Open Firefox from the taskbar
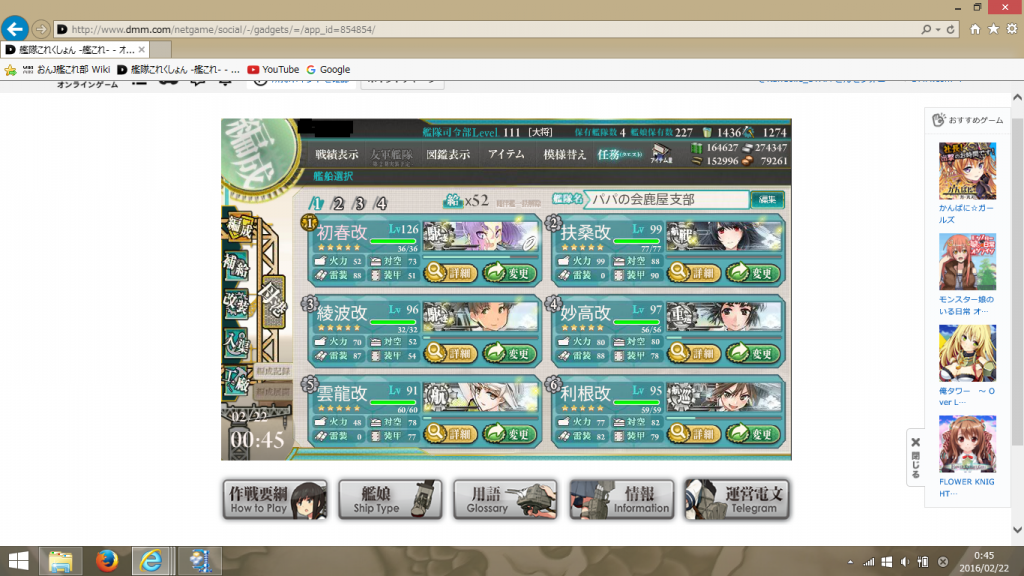 click(107, 561)
